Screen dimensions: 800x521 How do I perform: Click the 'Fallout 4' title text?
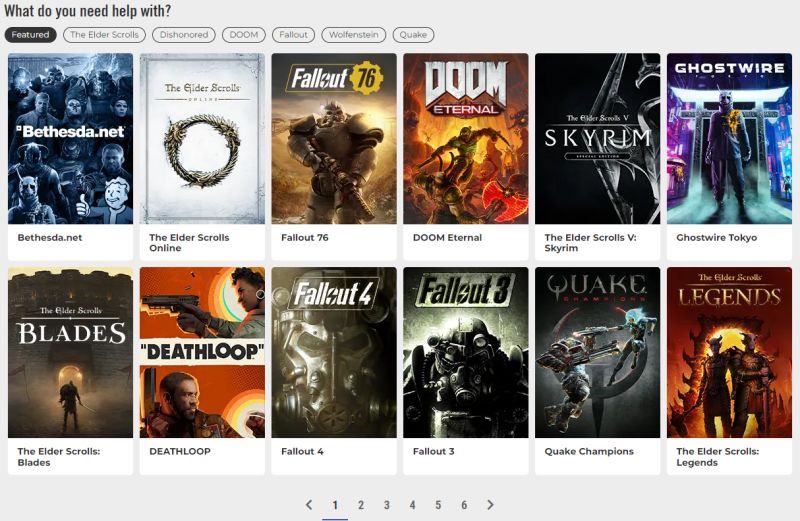[302, 451]
